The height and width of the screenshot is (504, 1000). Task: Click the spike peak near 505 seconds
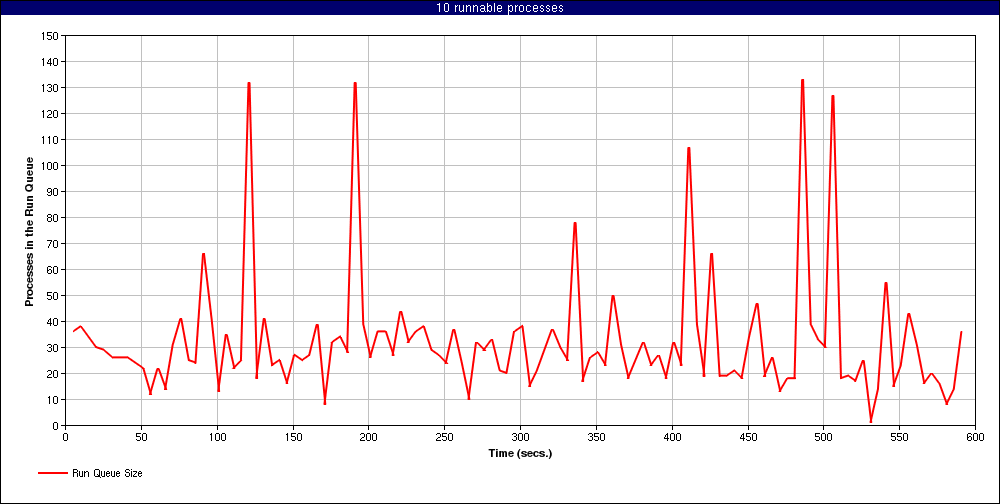833,96
